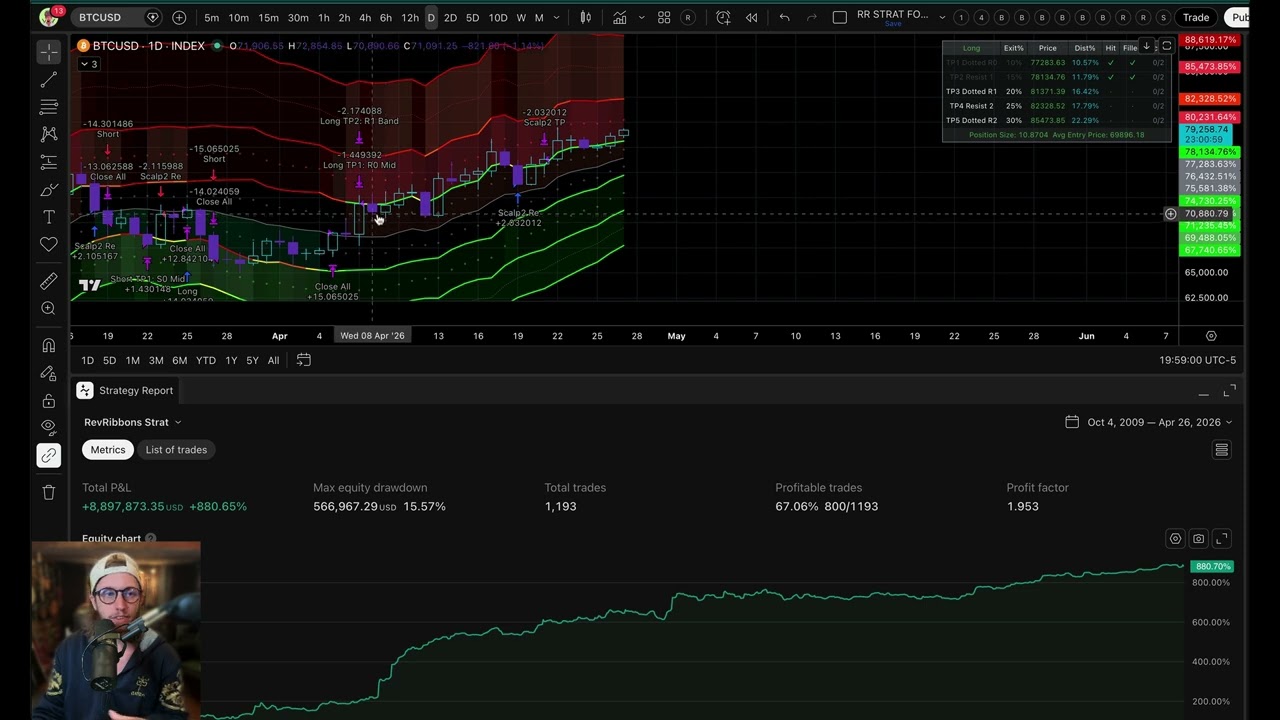1280x720 pixels.
Task: Open the date range selector Oct 4, 2009
Action: click(1149, 422)
